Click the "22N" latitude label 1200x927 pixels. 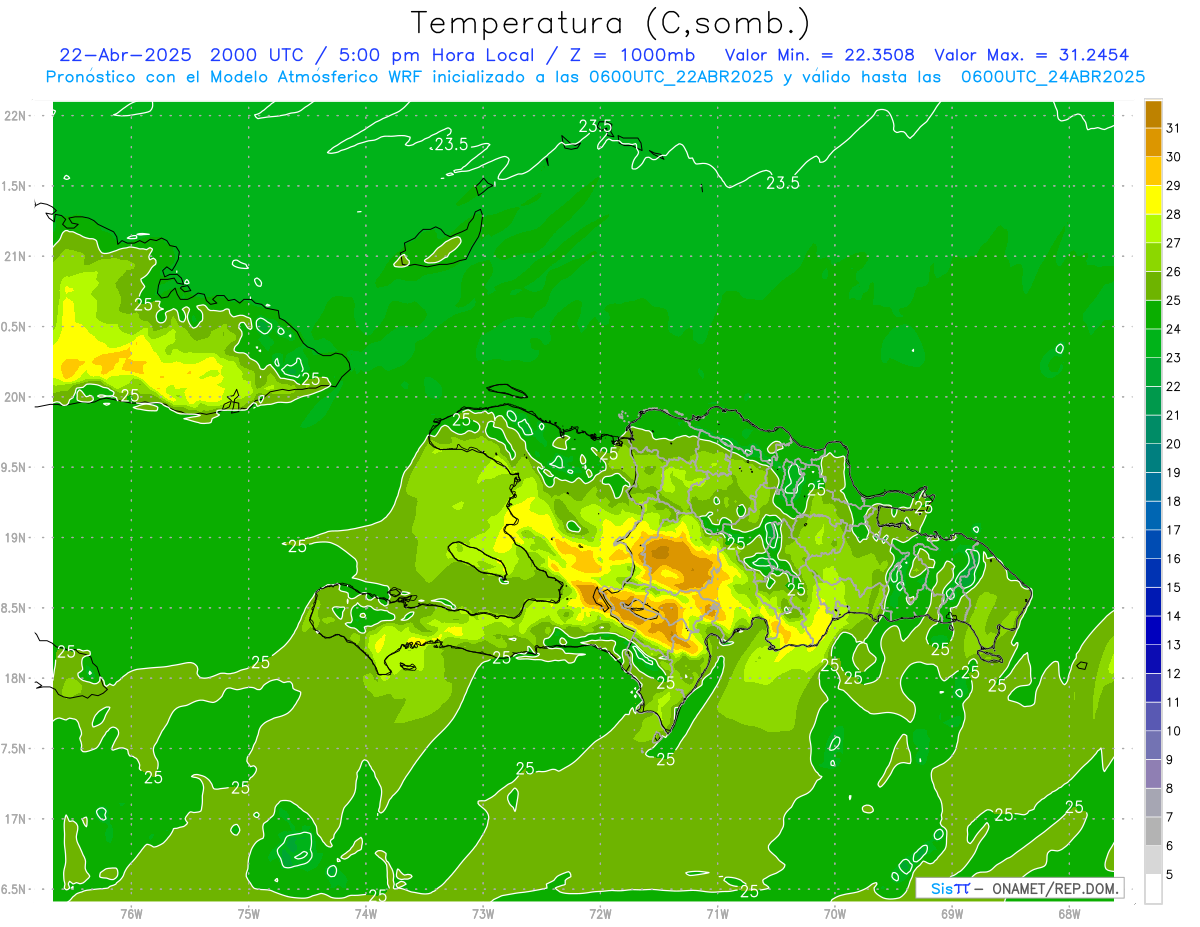(x=14, y=116)
